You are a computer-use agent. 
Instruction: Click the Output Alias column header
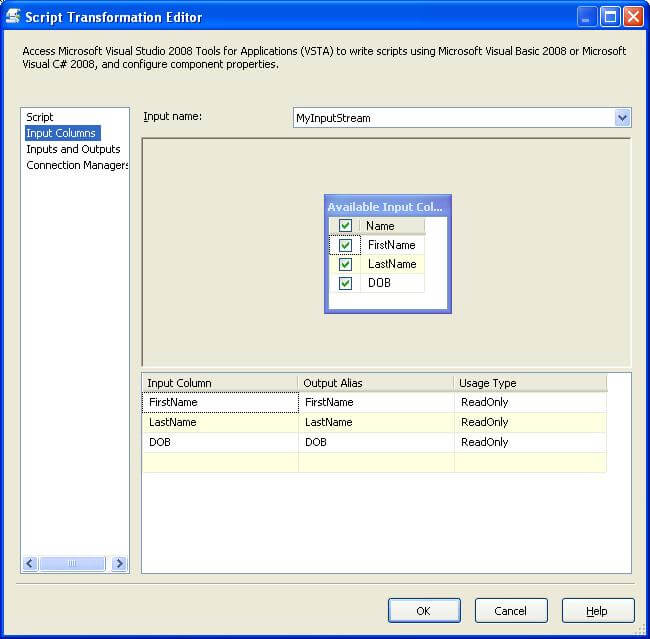(376, 383)
